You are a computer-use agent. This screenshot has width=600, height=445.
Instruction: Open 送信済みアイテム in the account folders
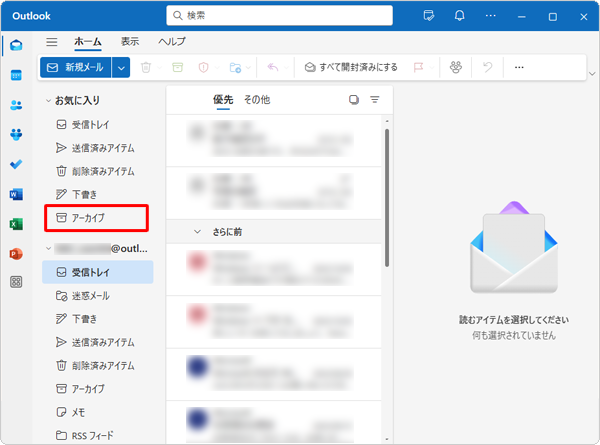coord(98,342)
